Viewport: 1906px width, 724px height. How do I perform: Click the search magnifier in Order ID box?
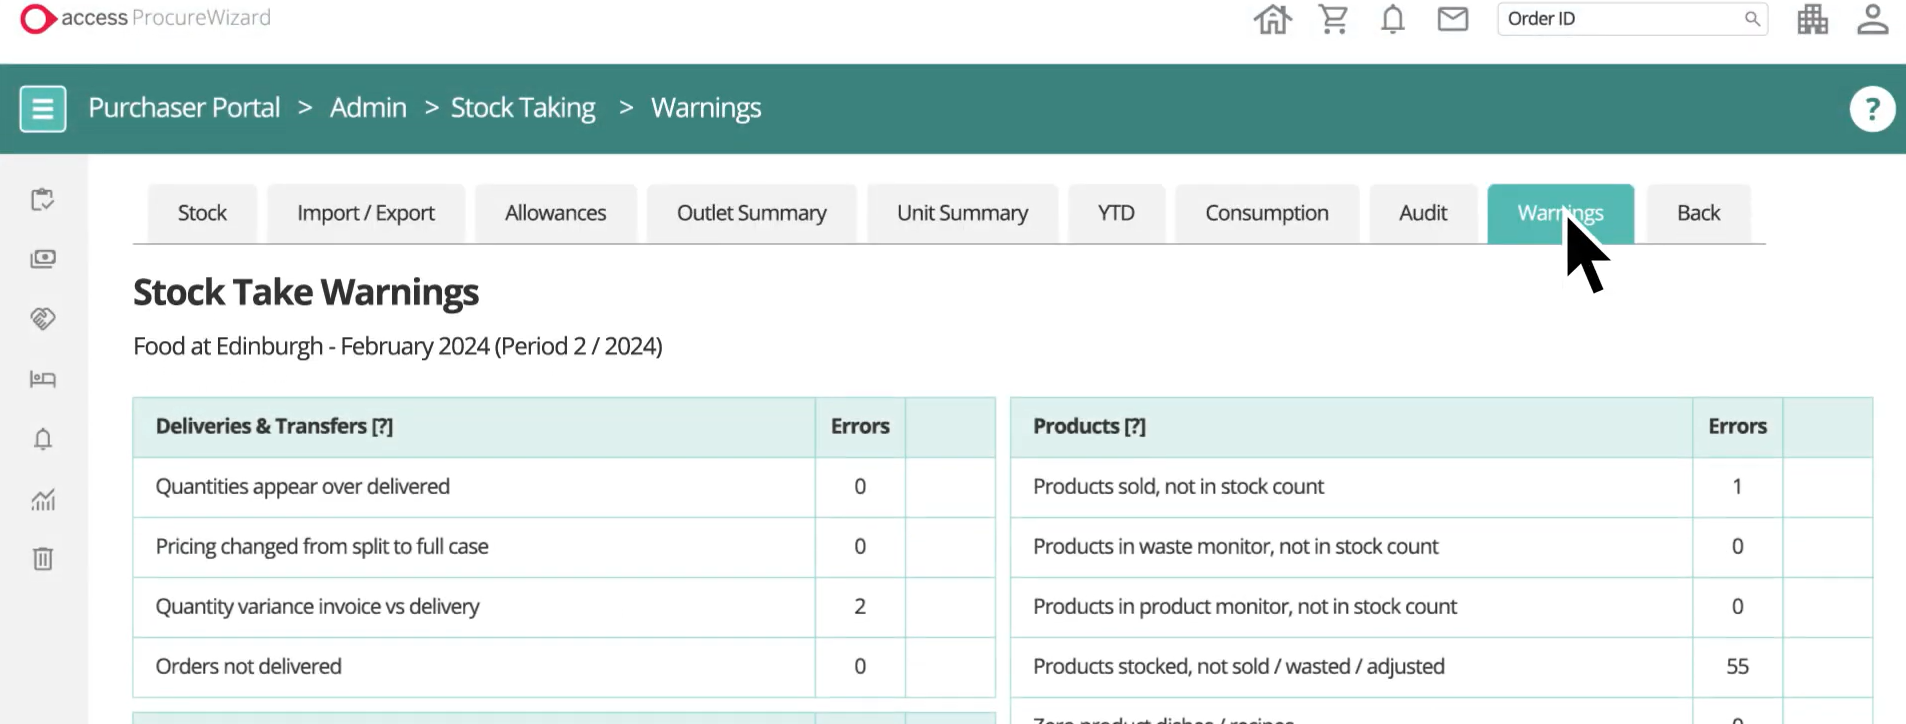click(1752, 19)
